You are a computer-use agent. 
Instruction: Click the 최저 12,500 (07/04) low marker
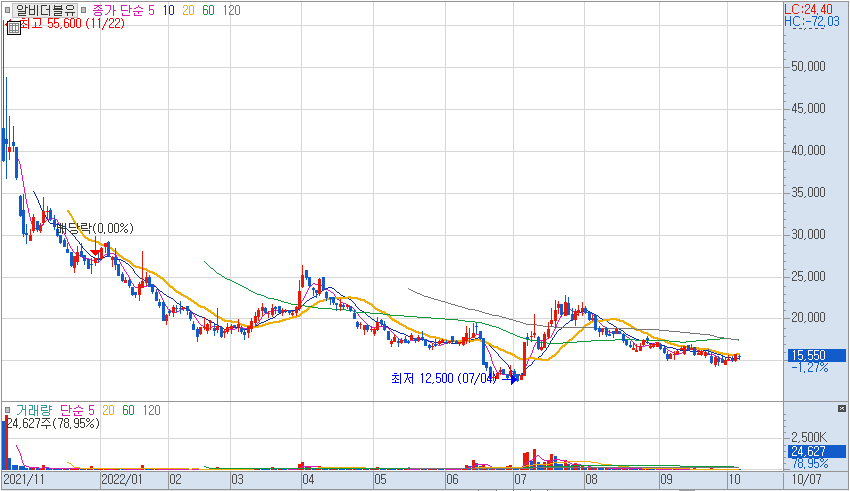click(x=444, y=378)
